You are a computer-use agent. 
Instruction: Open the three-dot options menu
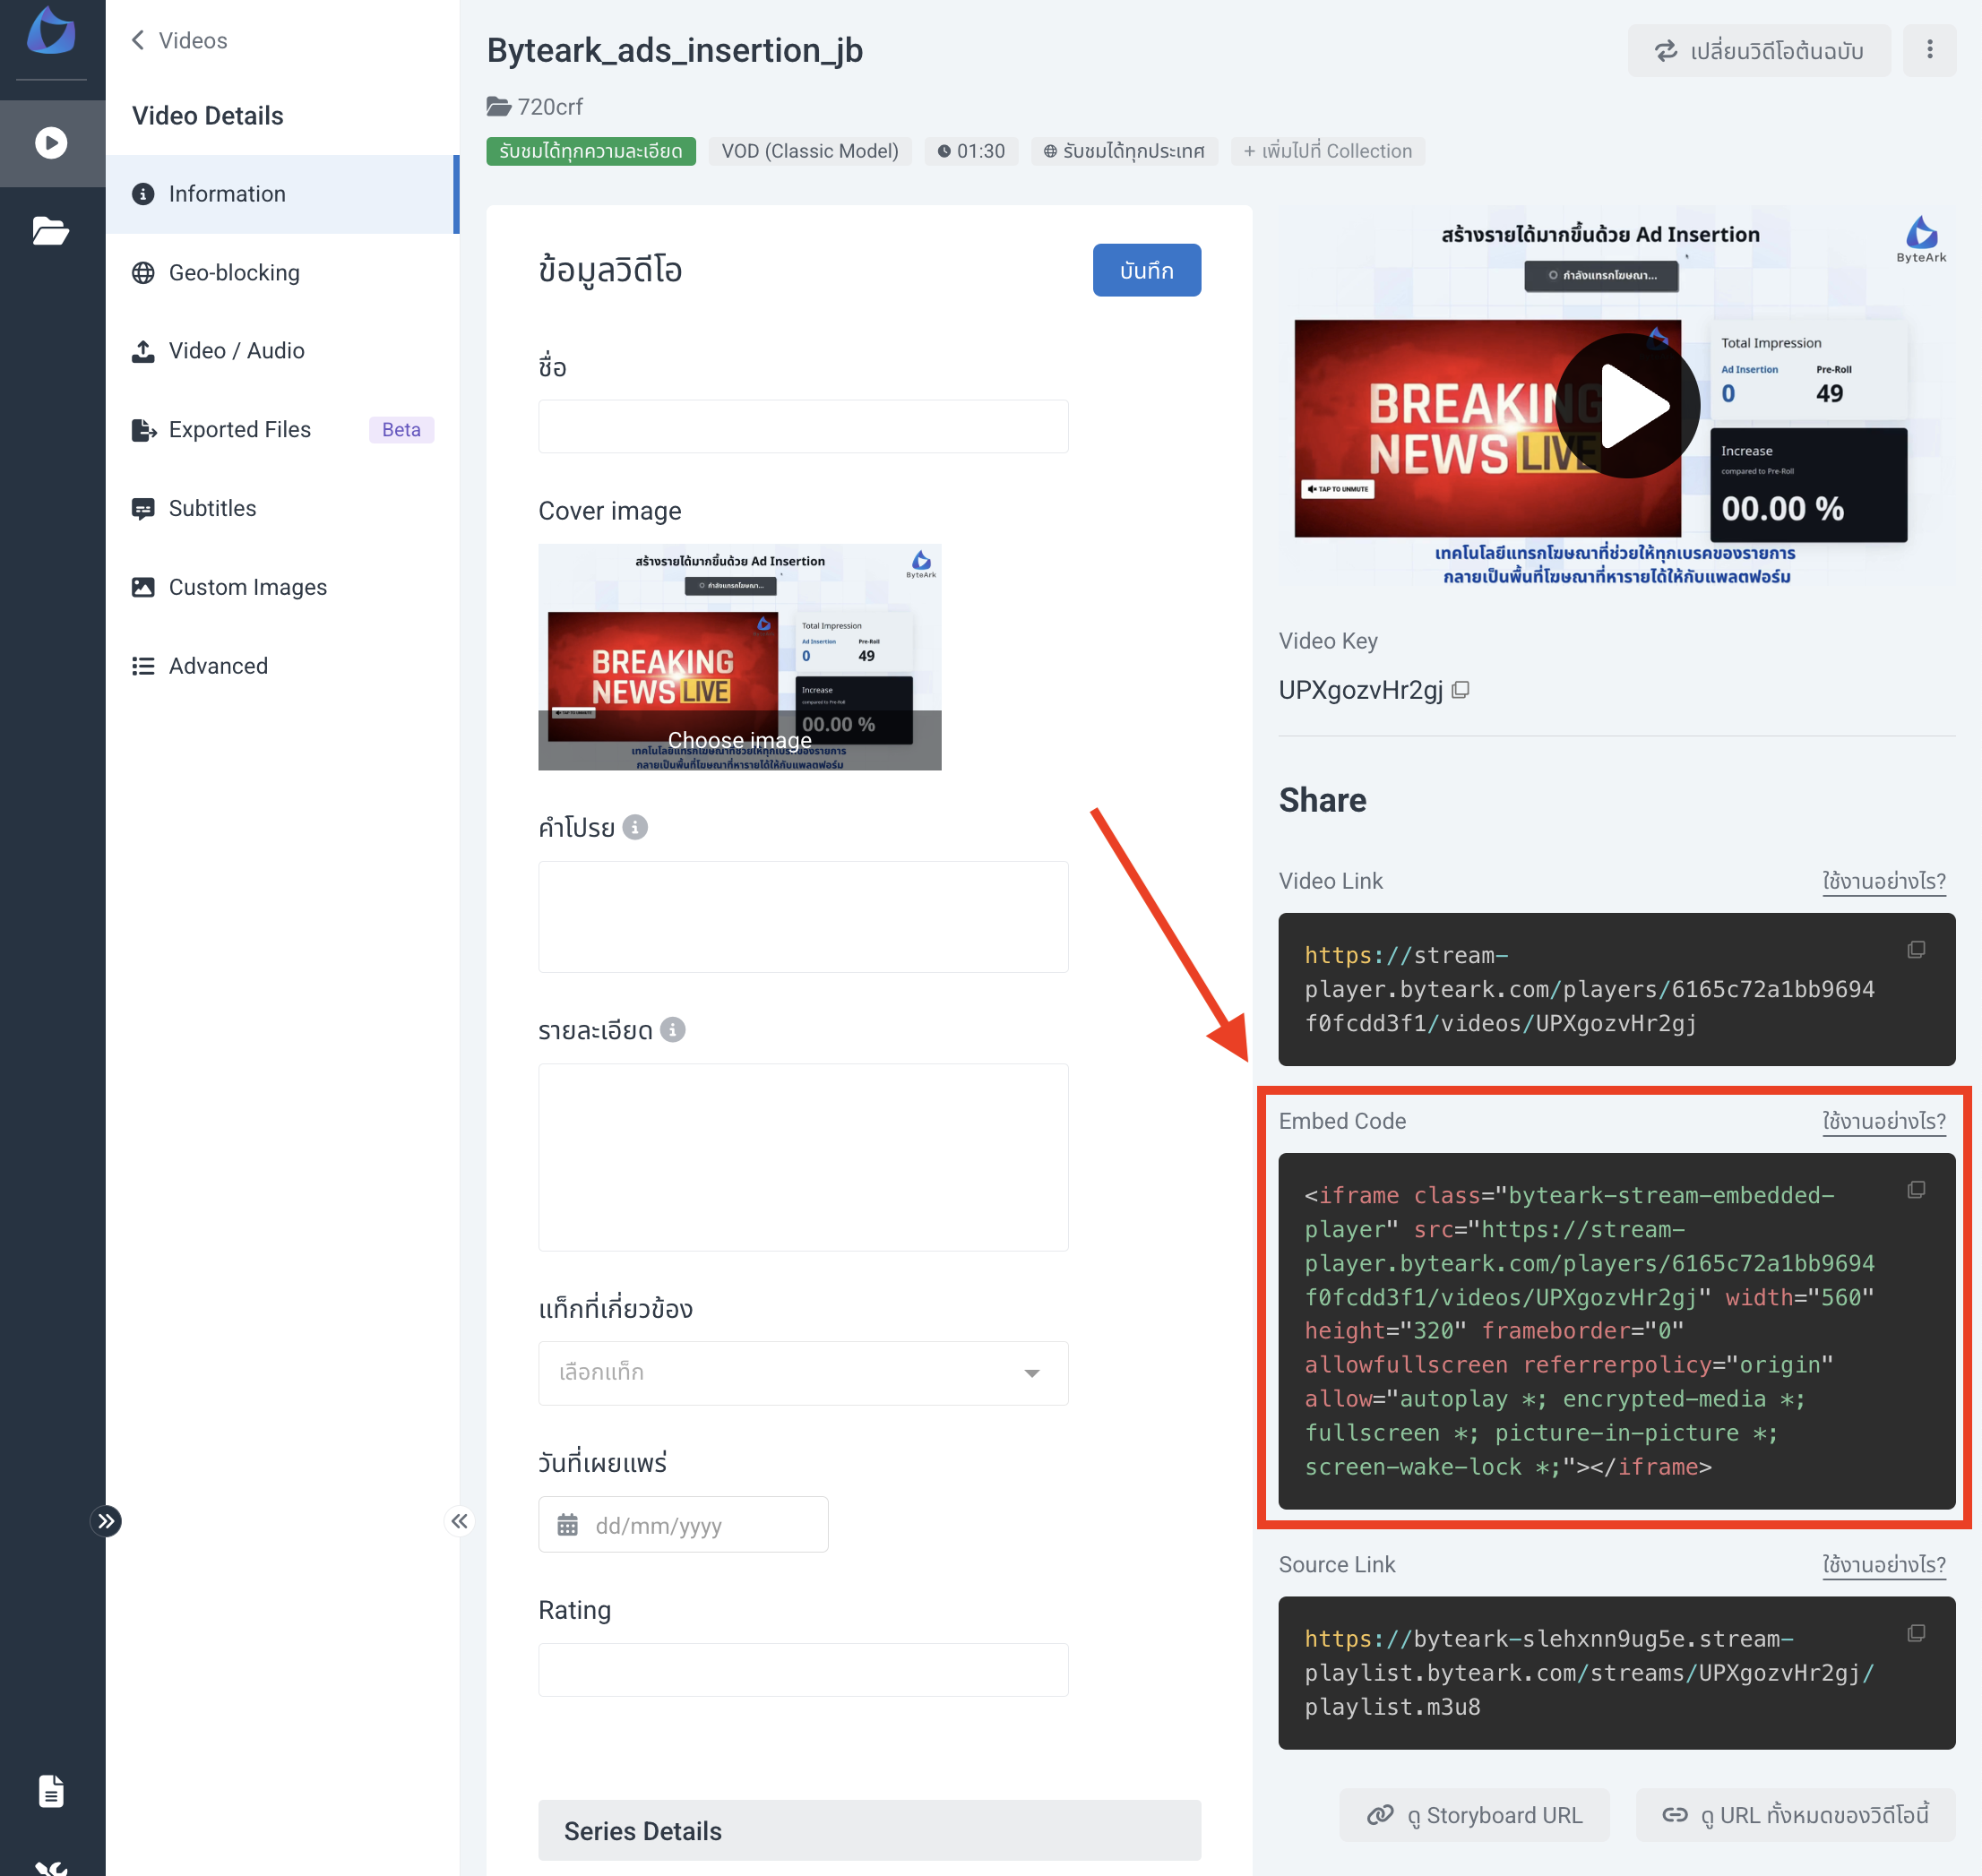click(x=1930, y=50)
